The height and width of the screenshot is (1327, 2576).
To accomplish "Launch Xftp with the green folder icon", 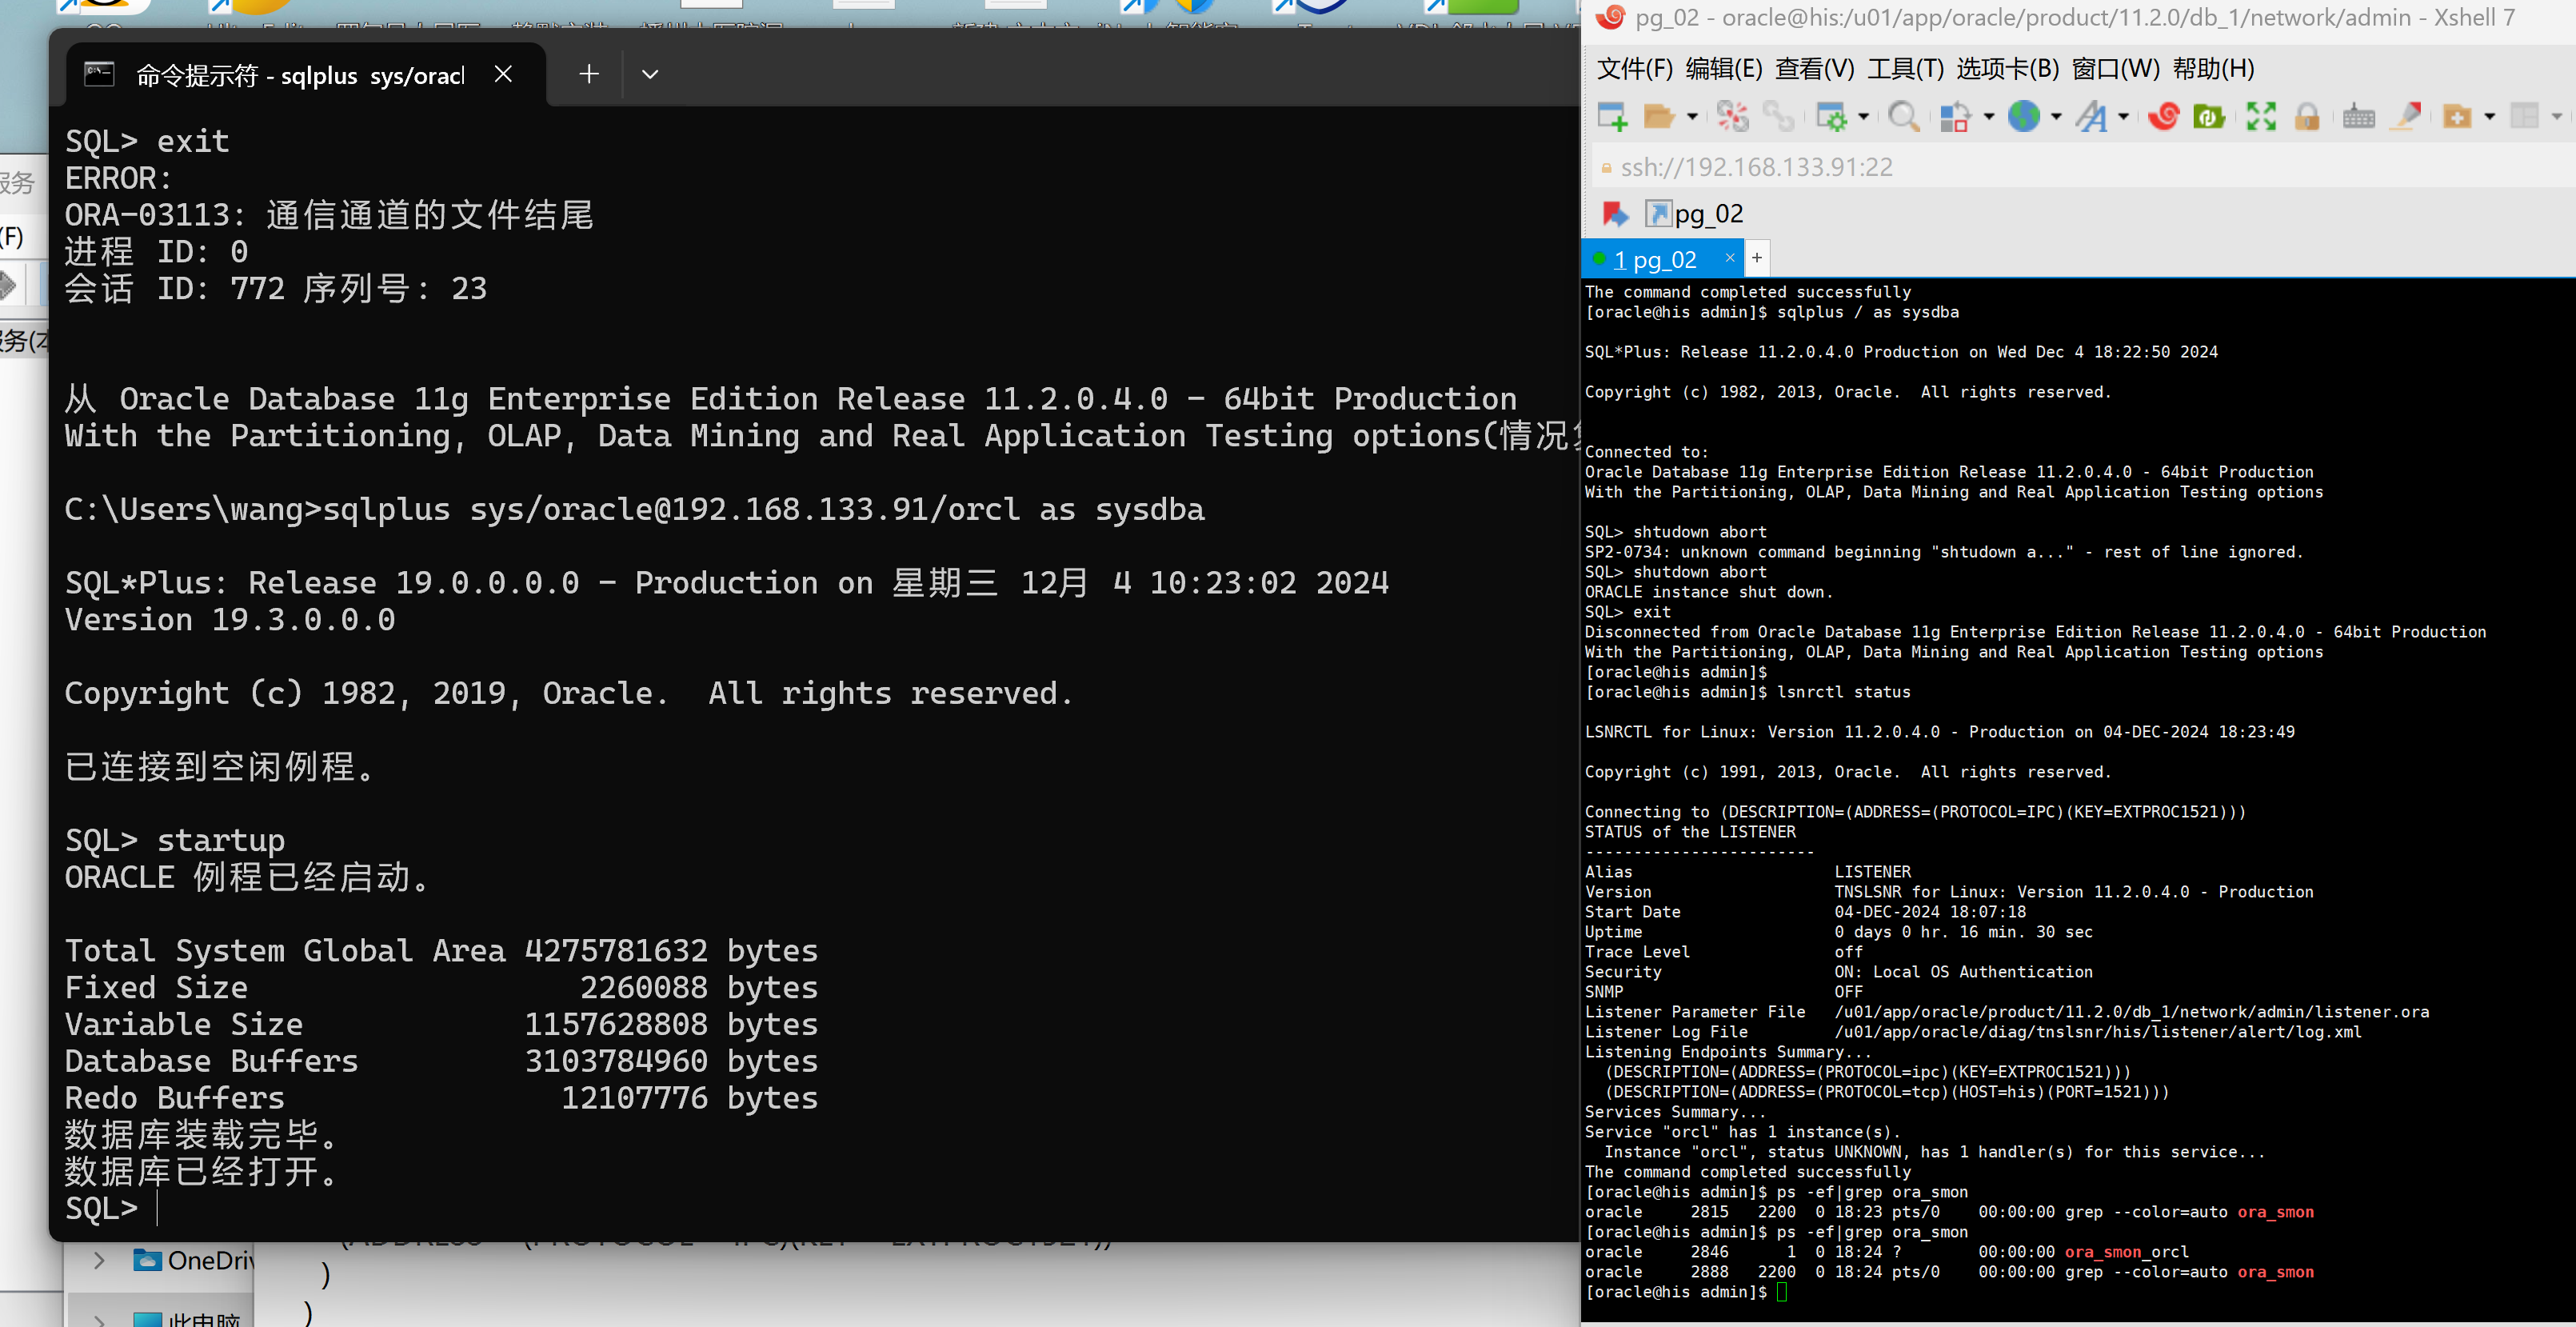I will tap(2208, 116).
